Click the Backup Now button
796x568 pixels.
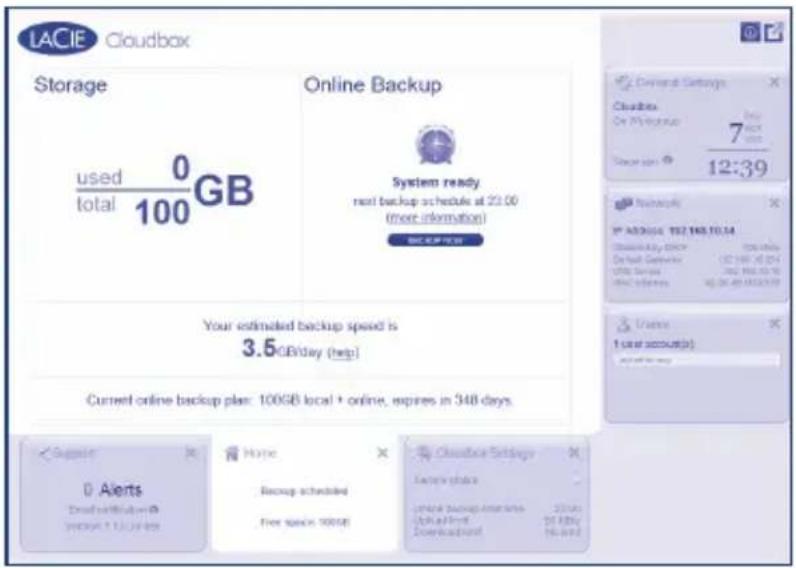[x=435, y=240]
